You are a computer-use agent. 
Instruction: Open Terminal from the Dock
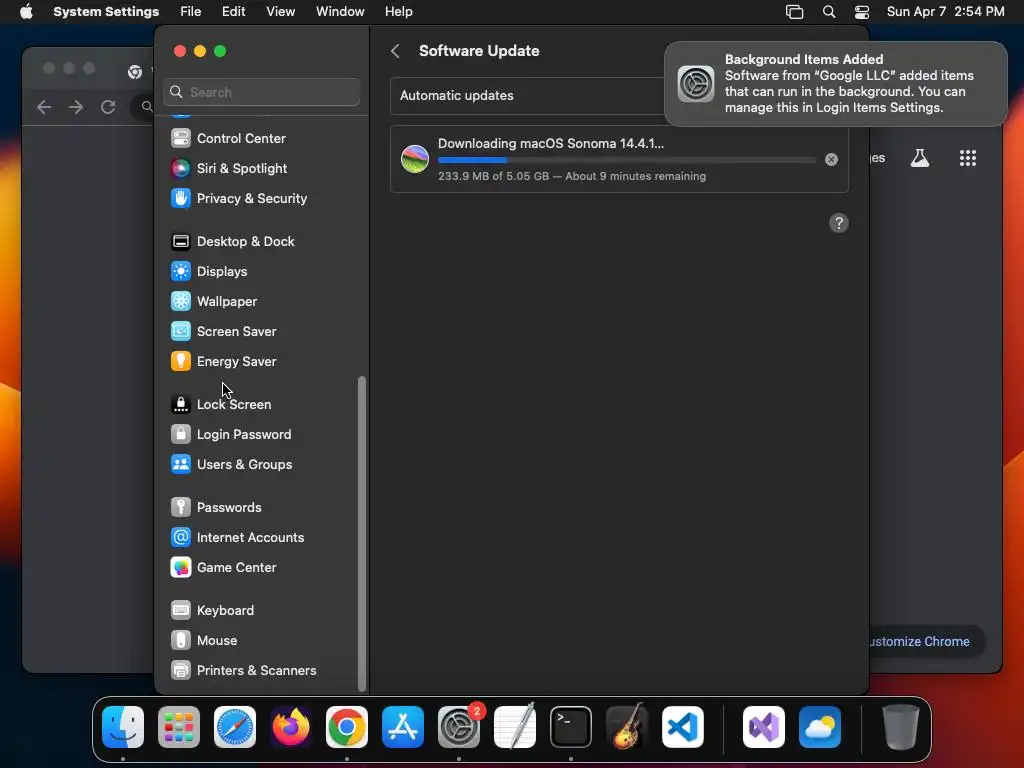(571, 727)
